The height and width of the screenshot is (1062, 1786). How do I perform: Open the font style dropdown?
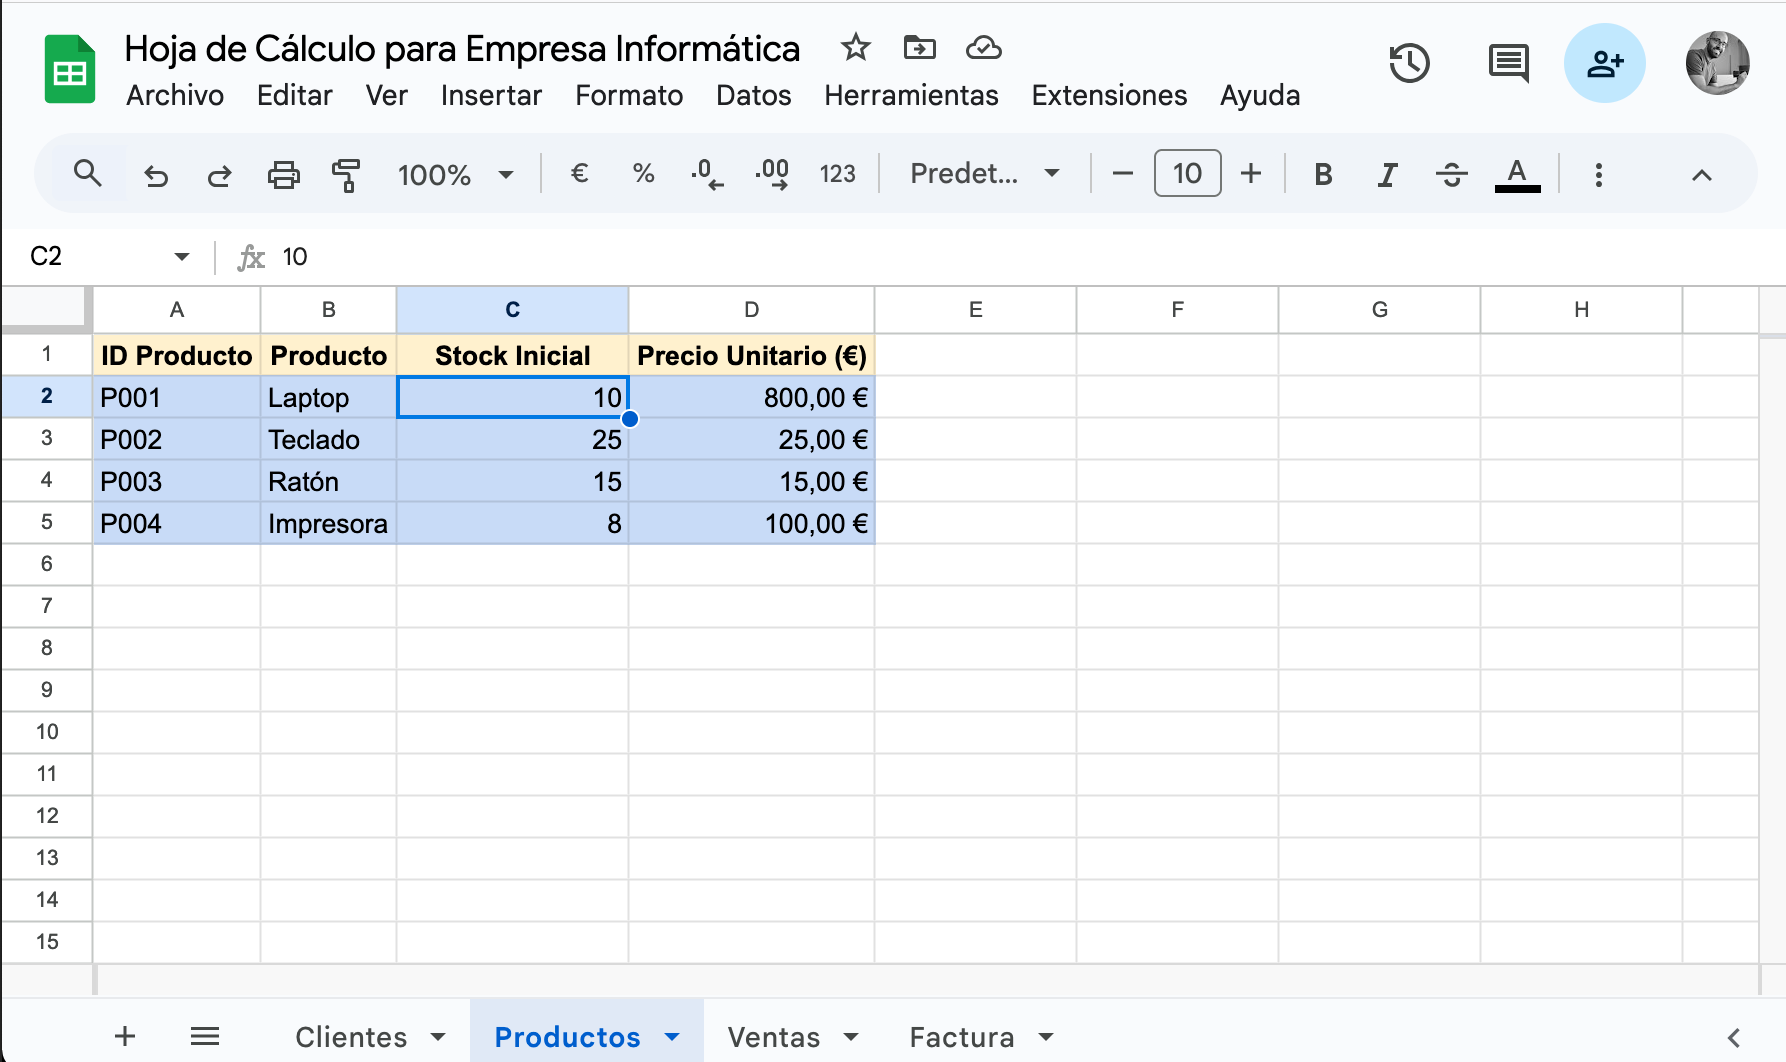pyautogui.click(x=983, y=173)
